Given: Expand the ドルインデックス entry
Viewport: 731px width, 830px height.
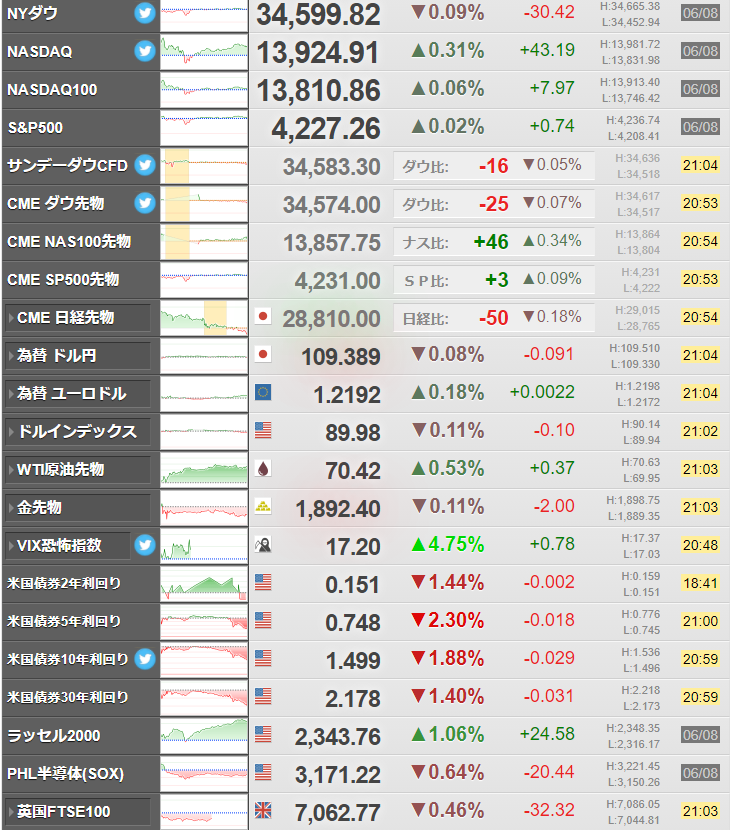Looking at the screenshot, I should pos(77,432).
